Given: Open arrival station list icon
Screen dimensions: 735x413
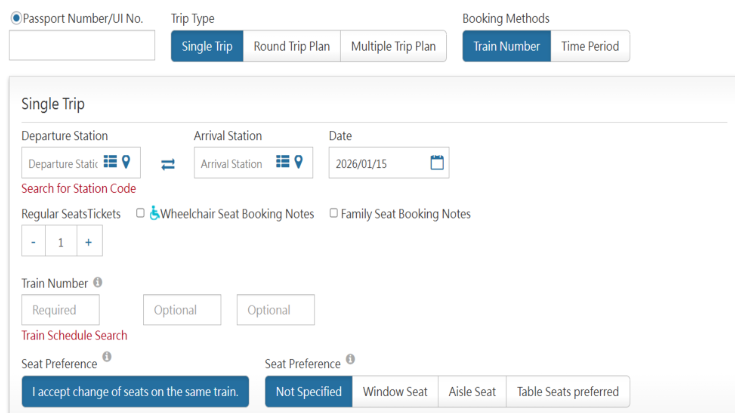Looking at the screenshot, I should 283,162.
